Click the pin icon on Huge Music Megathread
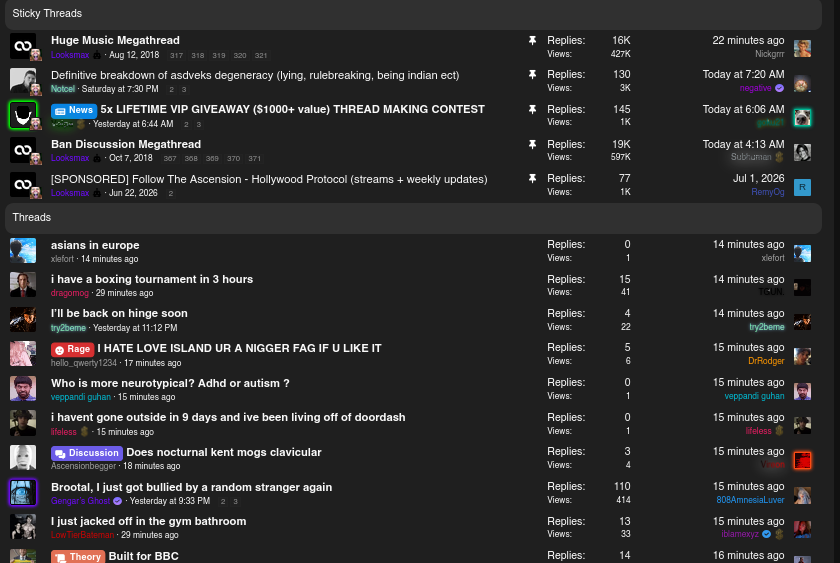The height and width of the screenshot is (563, 840). [x=532, y=40]
